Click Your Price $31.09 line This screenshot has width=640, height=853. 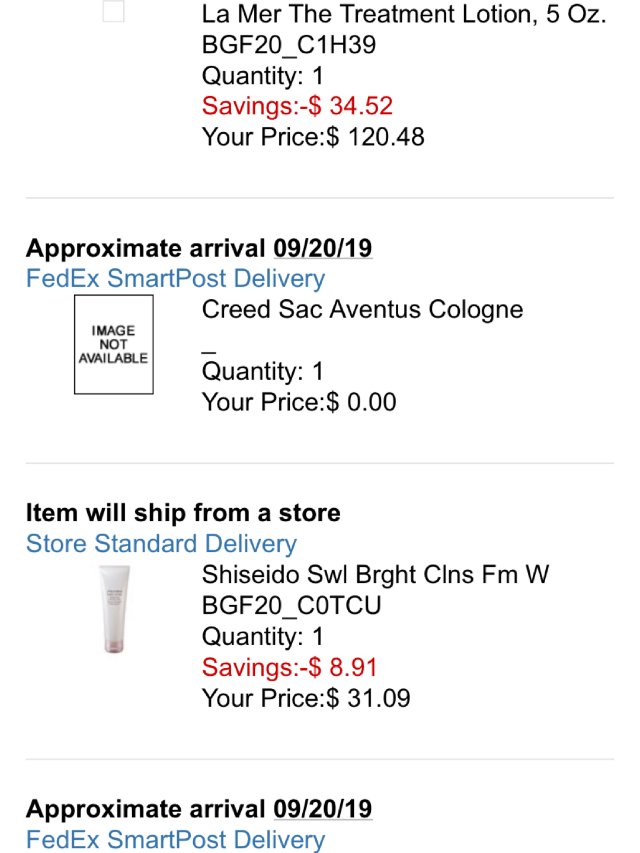(x=306, y=697)
